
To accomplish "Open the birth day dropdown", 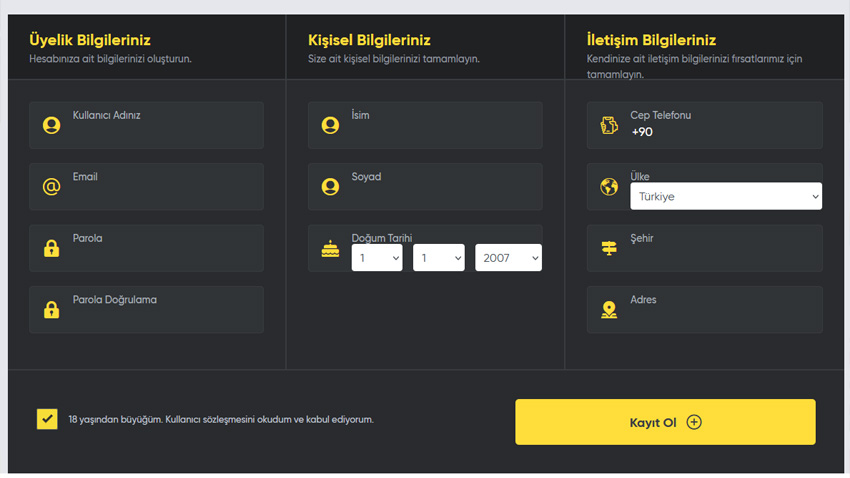I will coord(376,258).
